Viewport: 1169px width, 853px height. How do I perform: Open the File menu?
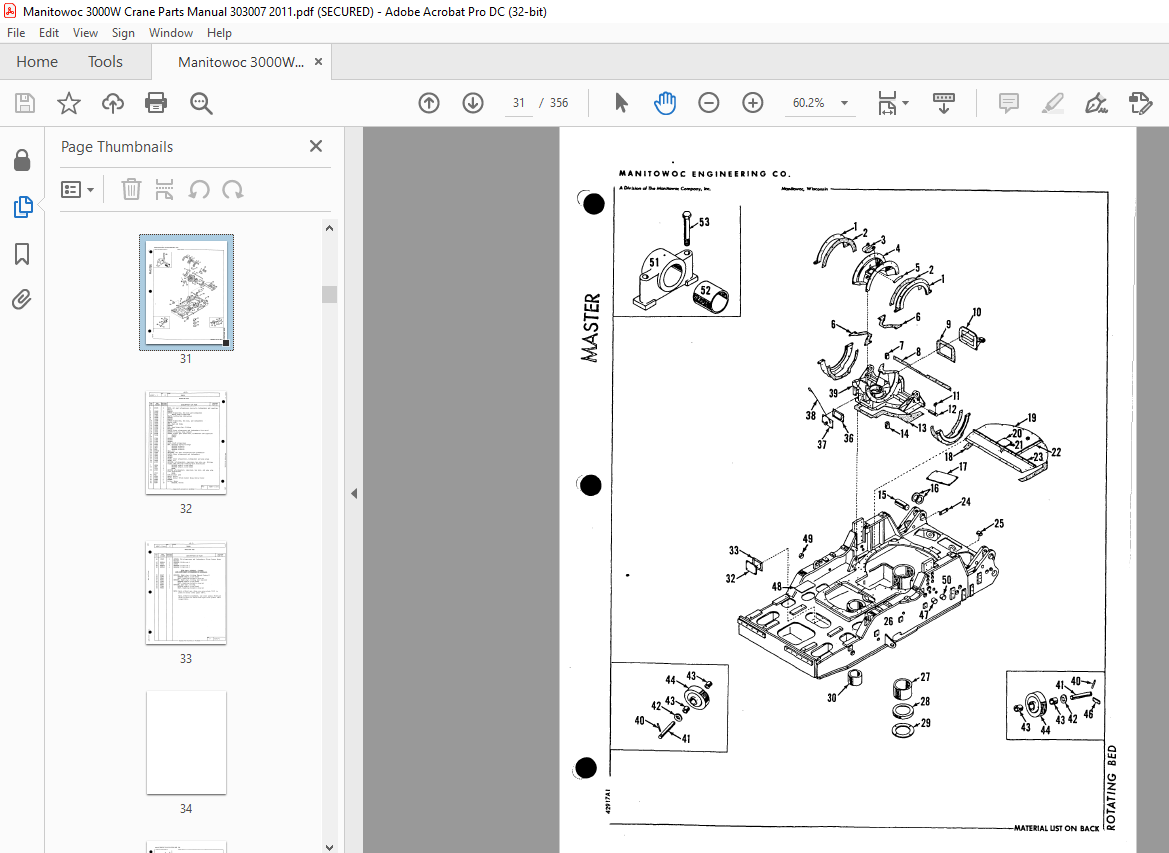[16, 33]
